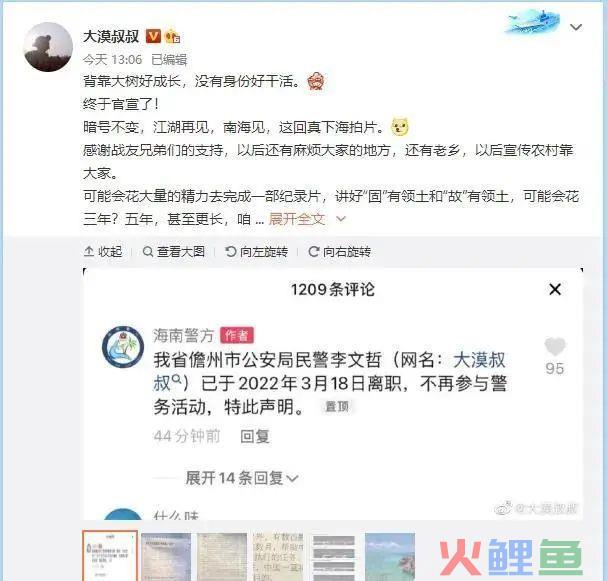
Task: Select the sixth seascape thumbnail
Action: (x=390, y=557)
